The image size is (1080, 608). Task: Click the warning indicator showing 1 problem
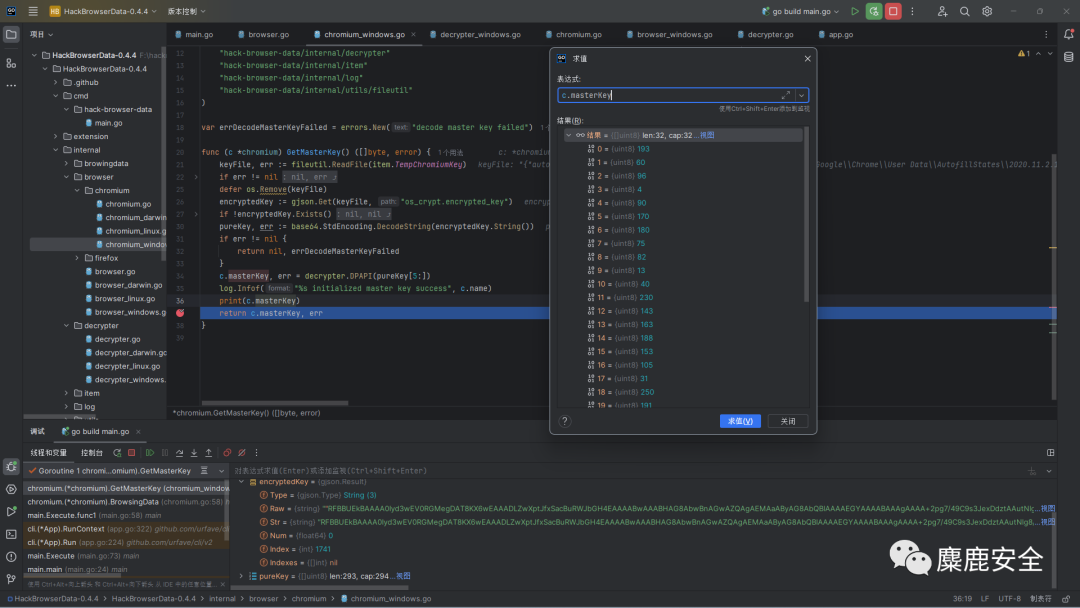pos(1024,54)
